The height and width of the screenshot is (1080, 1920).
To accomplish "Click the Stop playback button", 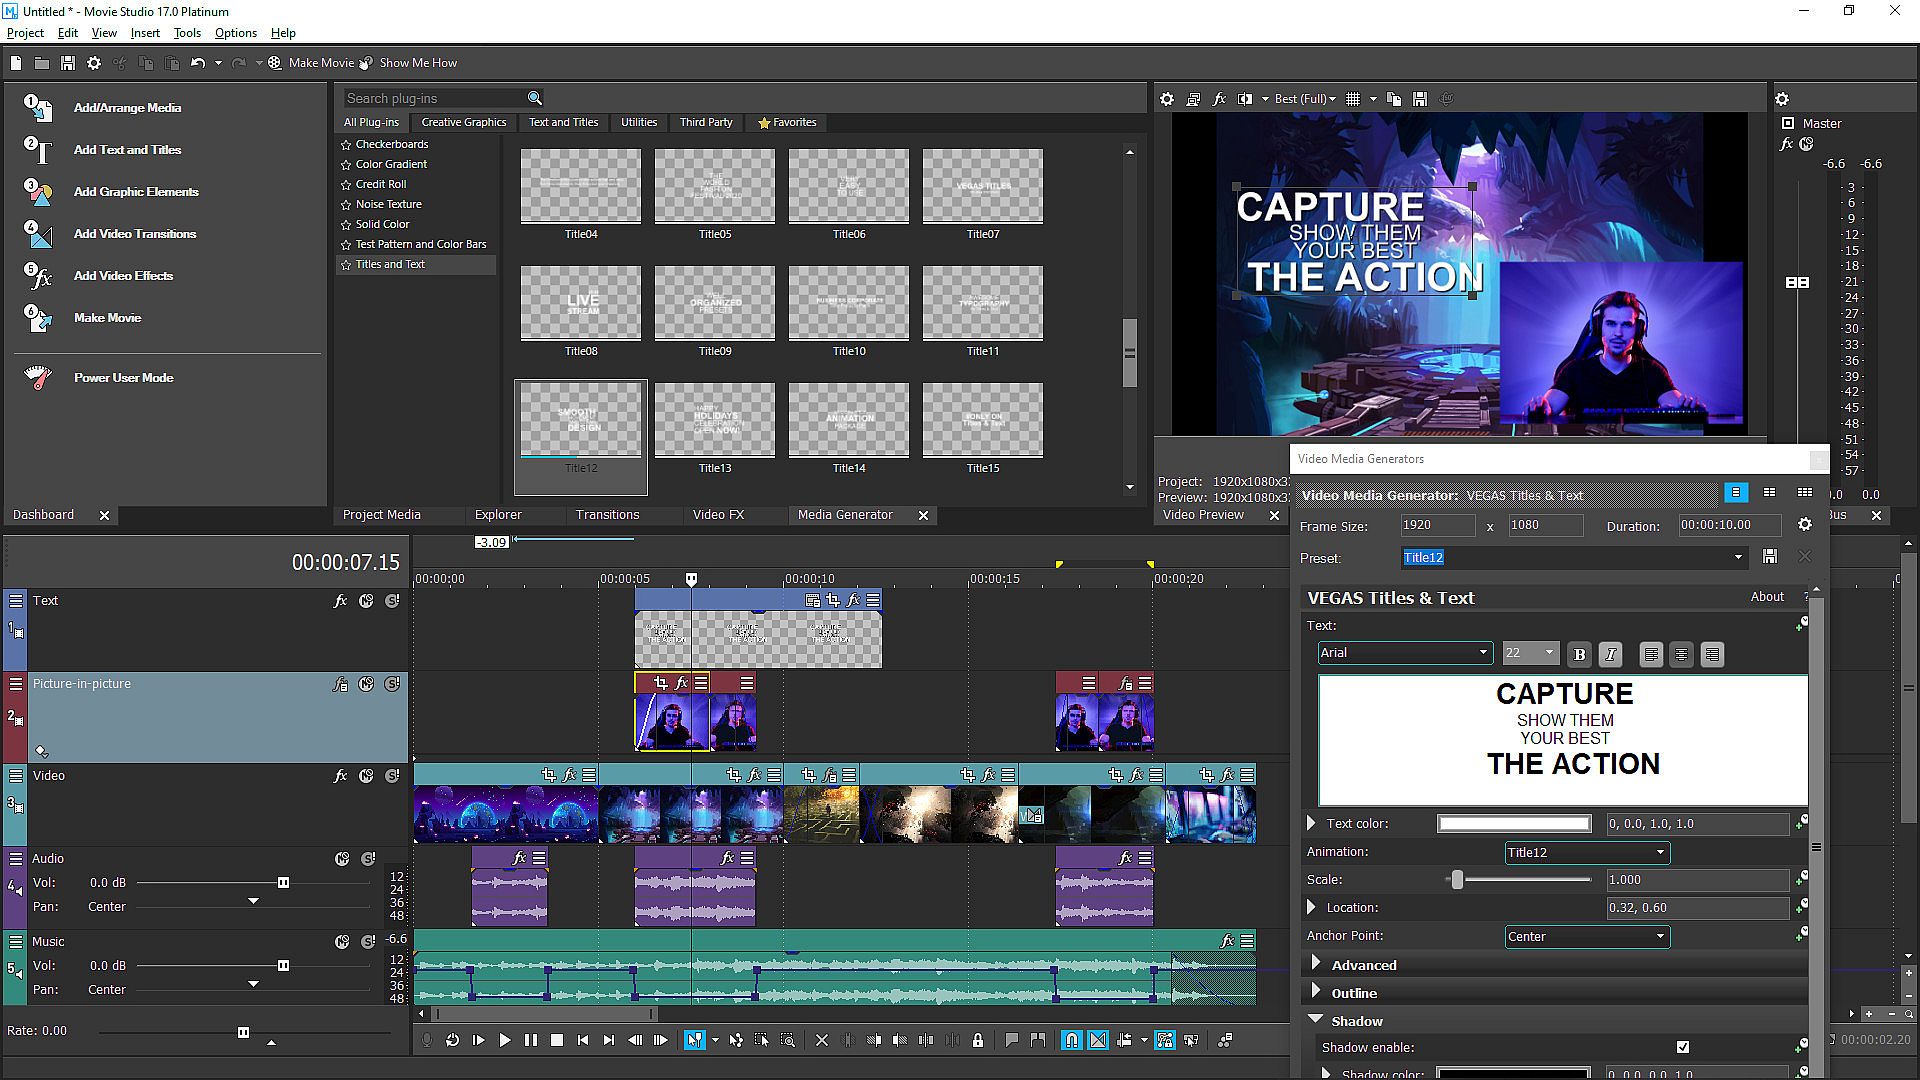I will [x=557, y=1040].
